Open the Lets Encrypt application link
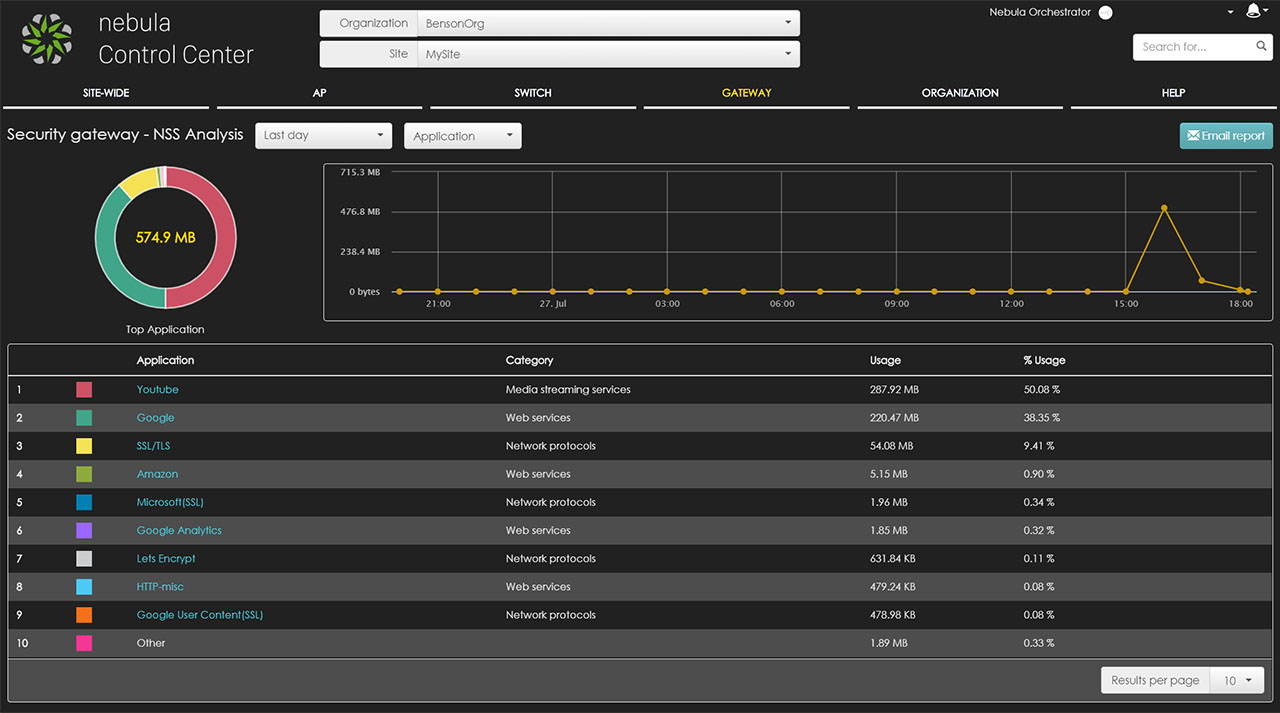Screen dimensions: 1280x713 (x=166, y=558)
